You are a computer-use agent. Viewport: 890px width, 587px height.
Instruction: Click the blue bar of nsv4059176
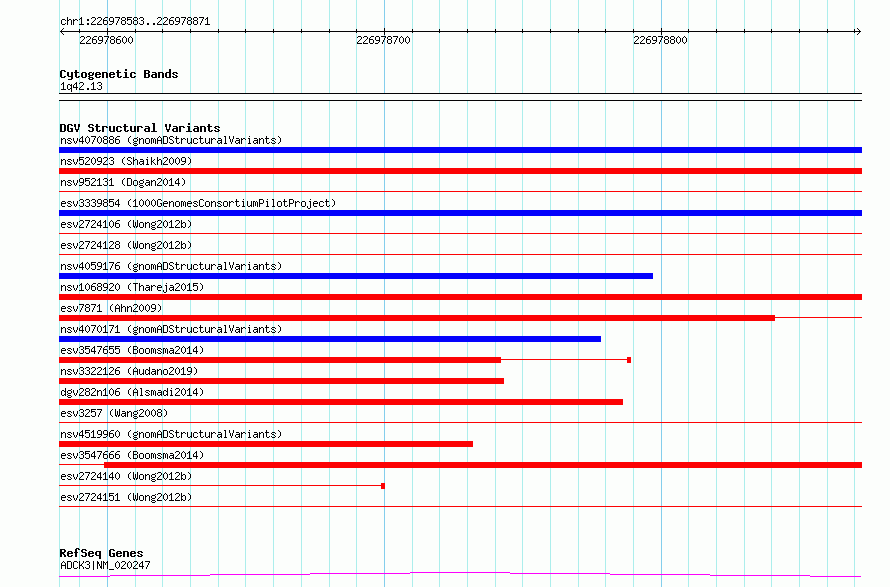356,276
